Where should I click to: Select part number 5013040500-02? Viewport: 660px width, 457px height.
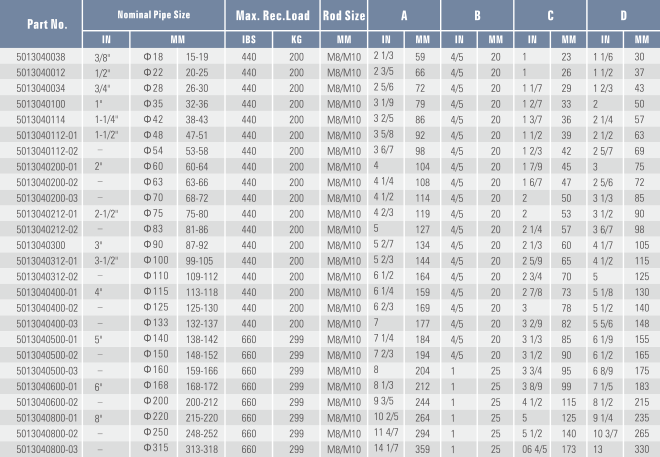point(47,355)
